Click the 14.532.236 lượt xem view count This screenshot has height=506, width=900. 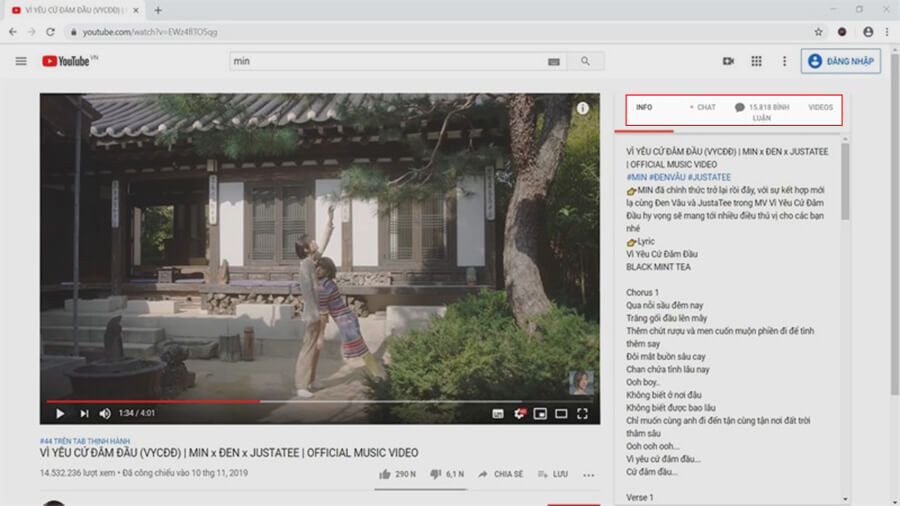[x=77, y=473]
